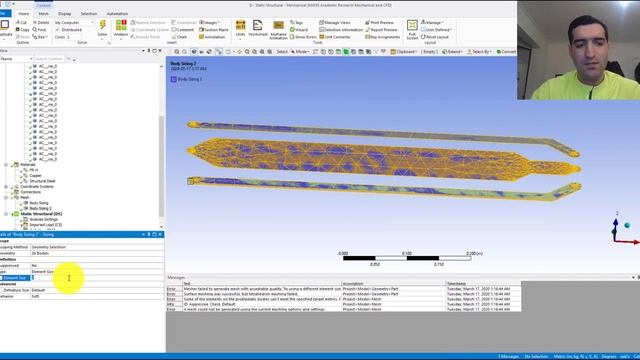Viewport: 640px width, 360px height.
Task: Click Show Errors
Action: [x=303, y=37]
